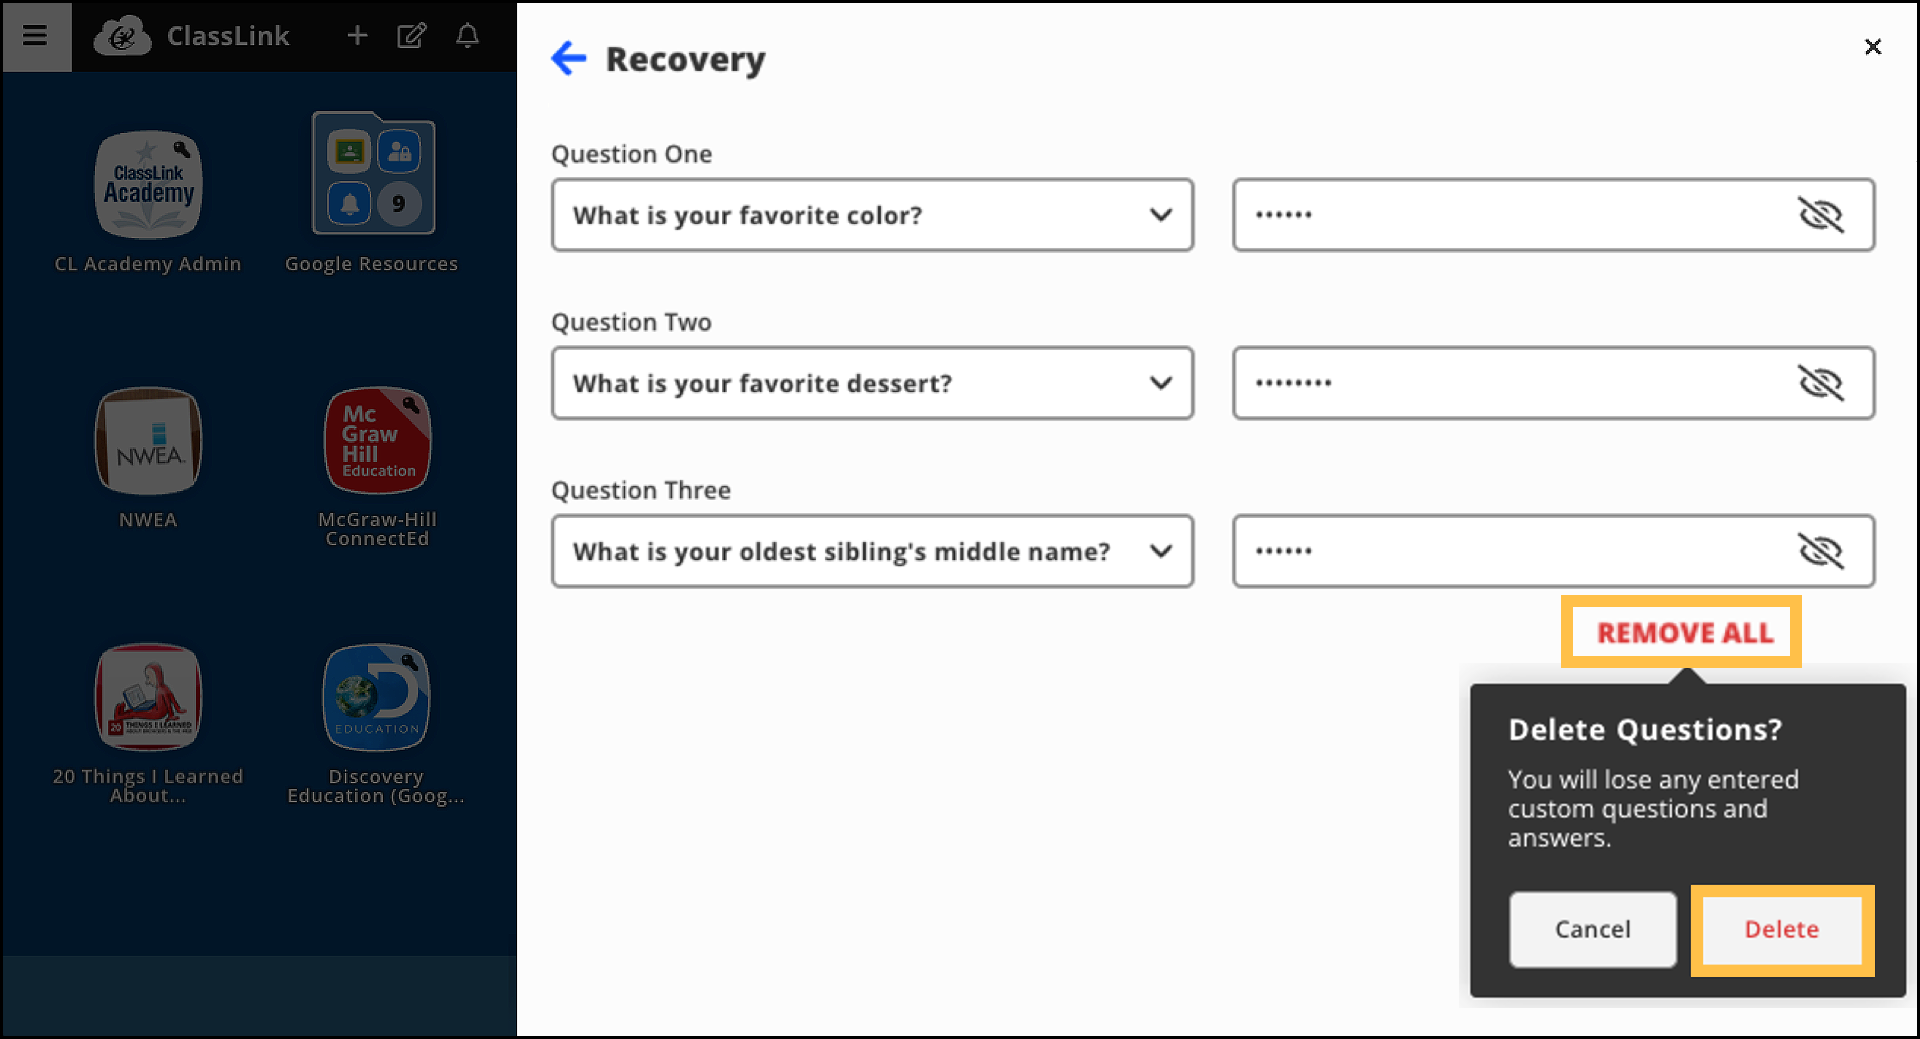Cancel the Delete Questions dialog
This screenshot has height=1039, width=1920.
point(1593,929)
